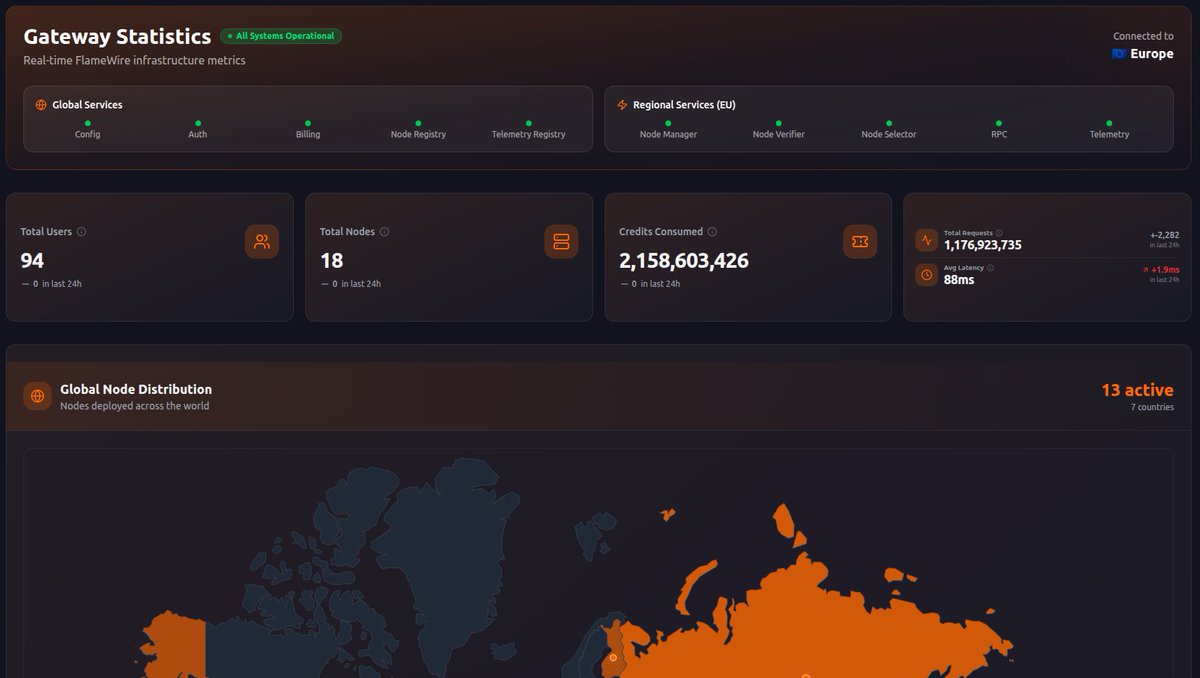Click the Node Manager status dot
This screenshot has height=678, width=1200.
668,123
